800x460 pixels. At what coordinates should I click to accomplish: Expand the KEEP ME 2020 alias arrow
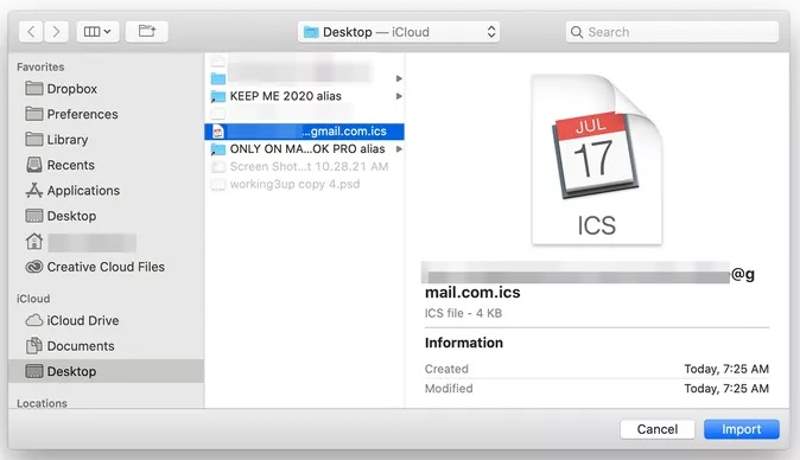pyautogui.click(x=399, y=96)
